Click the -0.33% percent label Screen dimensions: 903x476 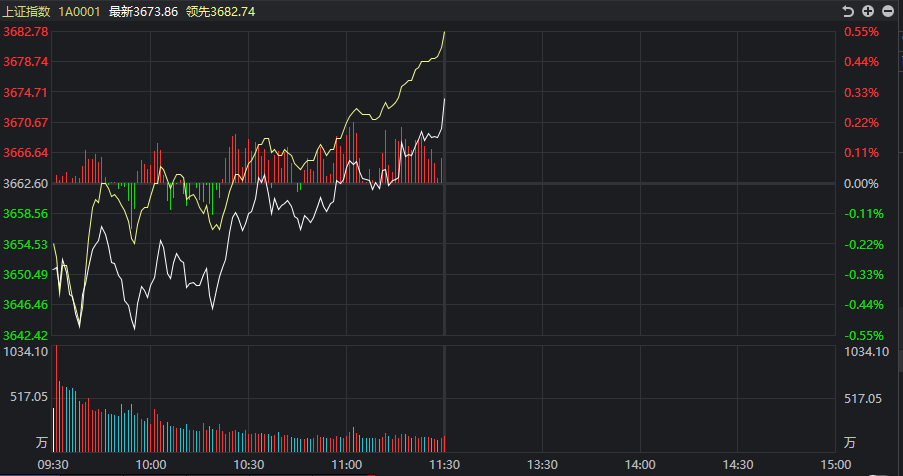coord(864,275)
